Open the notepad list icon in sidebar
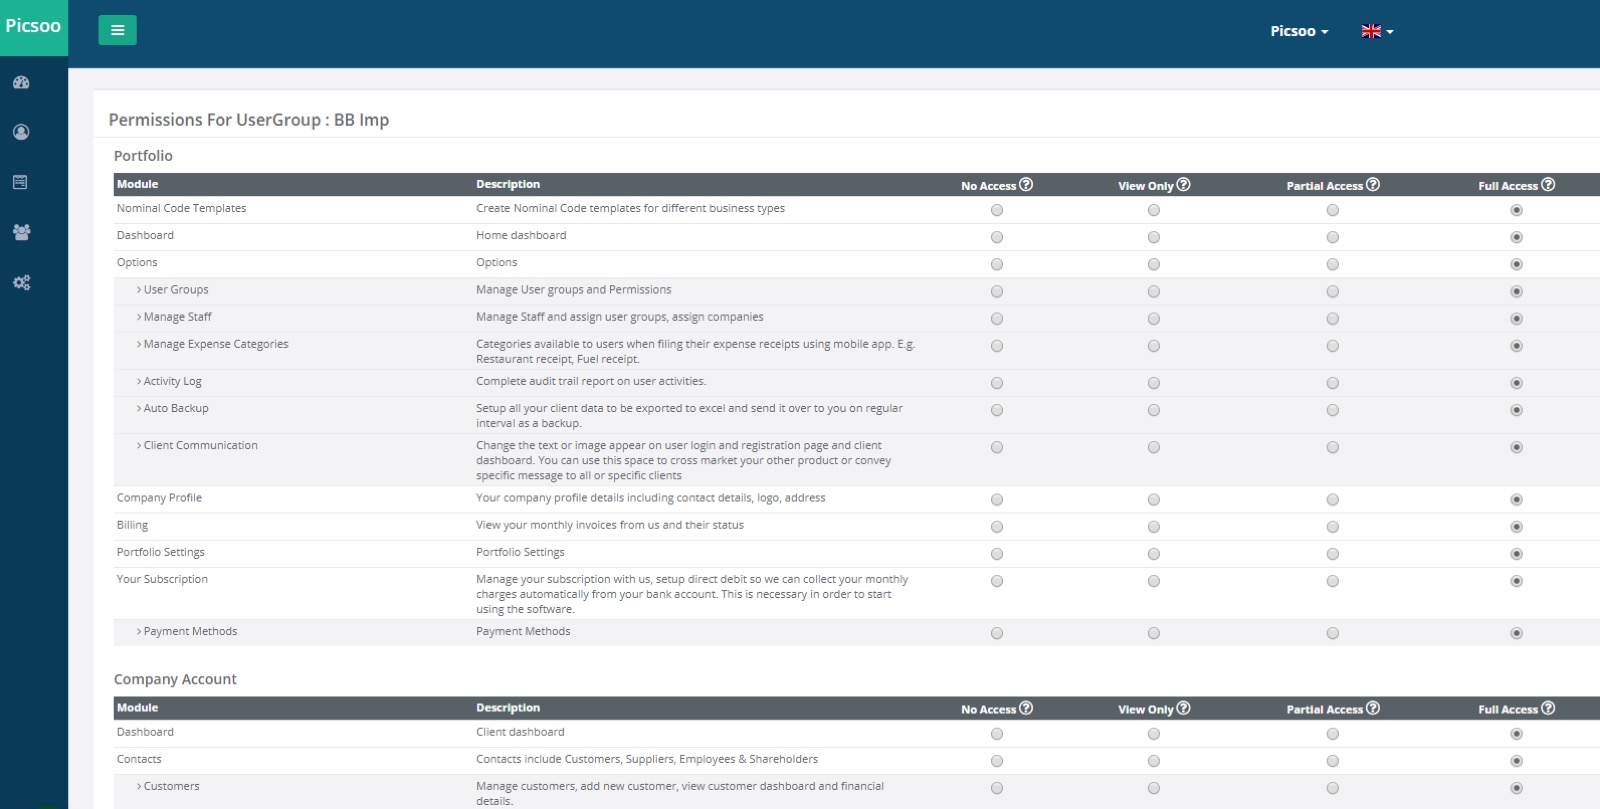 click(x=20, y=182)
